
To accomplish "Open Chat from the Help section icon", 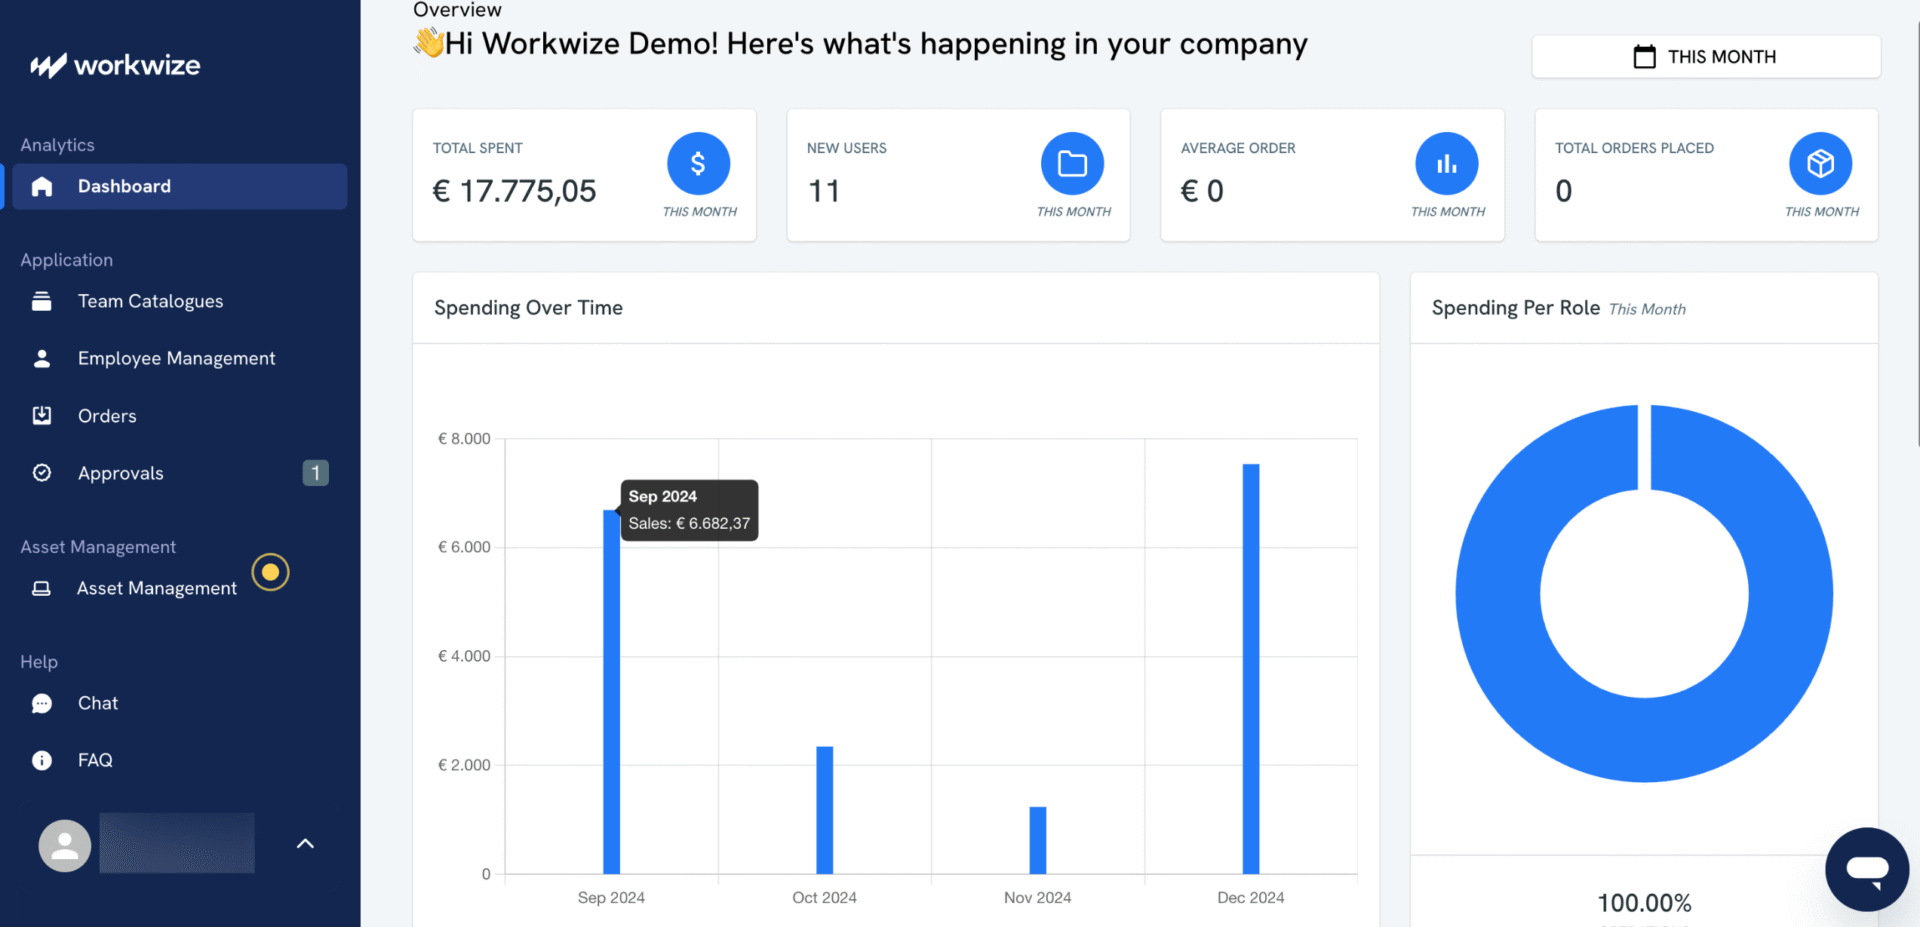I will tap(41, 703).
